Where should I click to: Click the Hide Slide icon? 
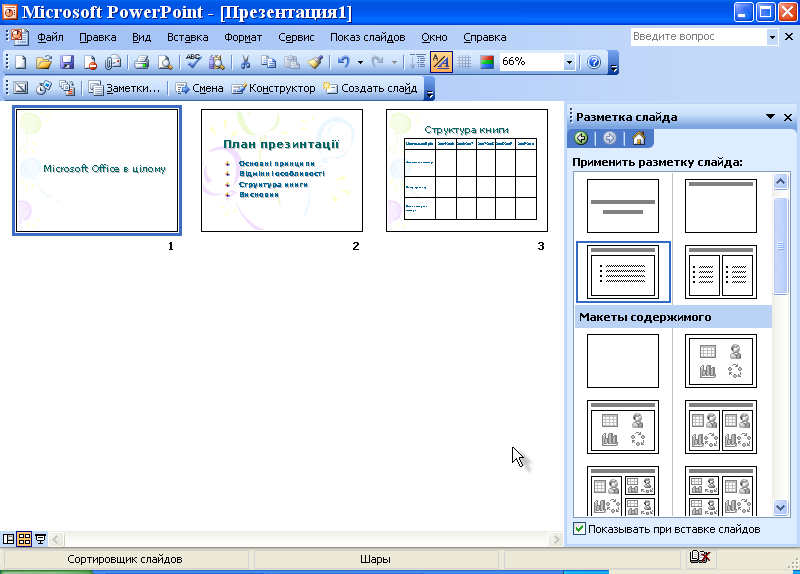20,88
